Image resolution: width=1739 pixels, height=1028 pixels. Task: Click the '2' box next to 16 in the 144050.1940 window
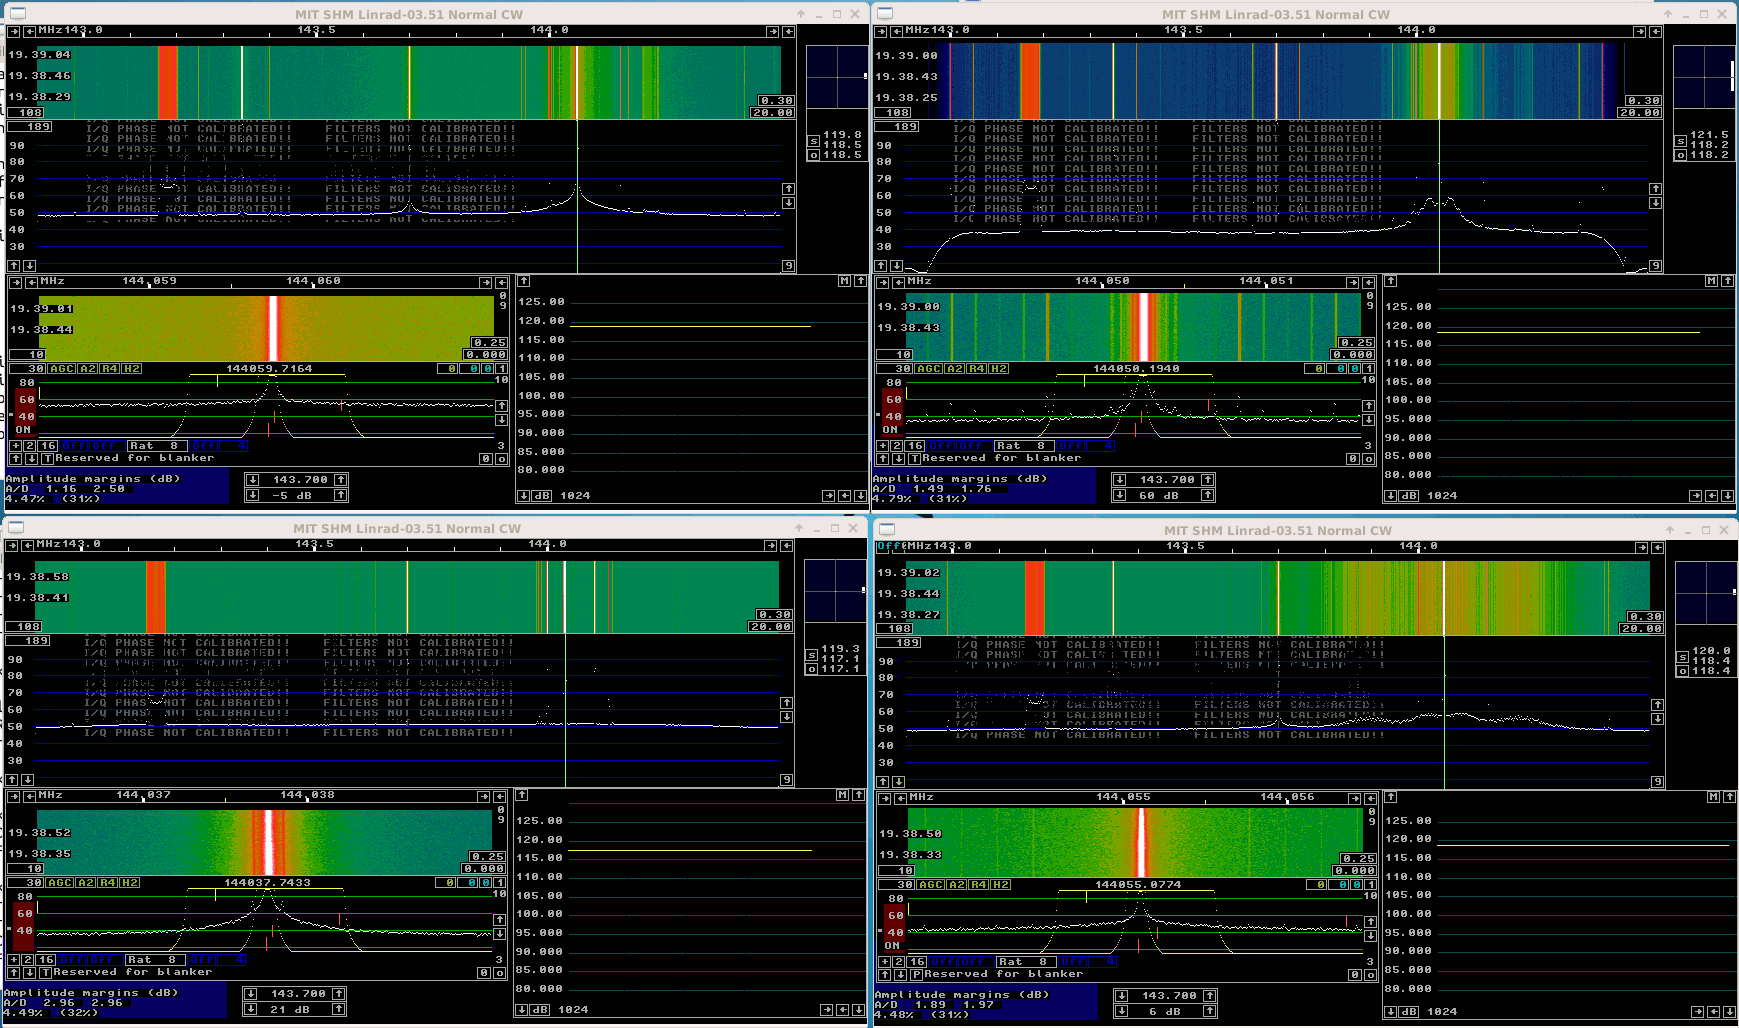(x=898, y=446)
